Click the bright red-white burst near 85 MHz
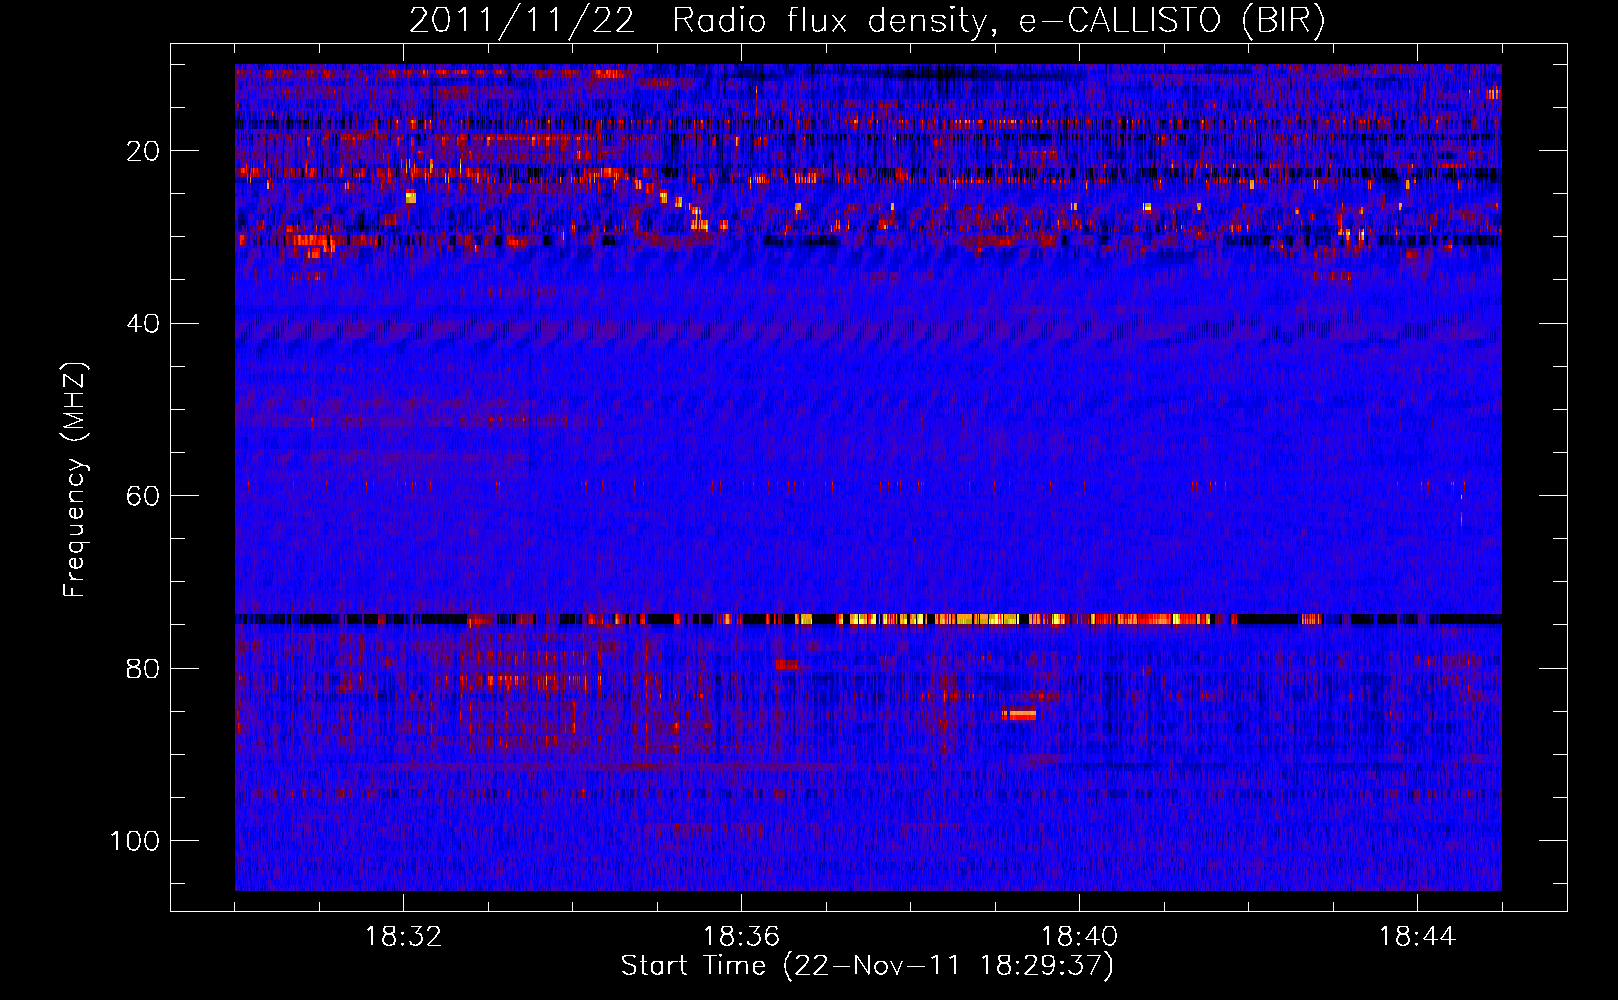 coord(1019,714)
